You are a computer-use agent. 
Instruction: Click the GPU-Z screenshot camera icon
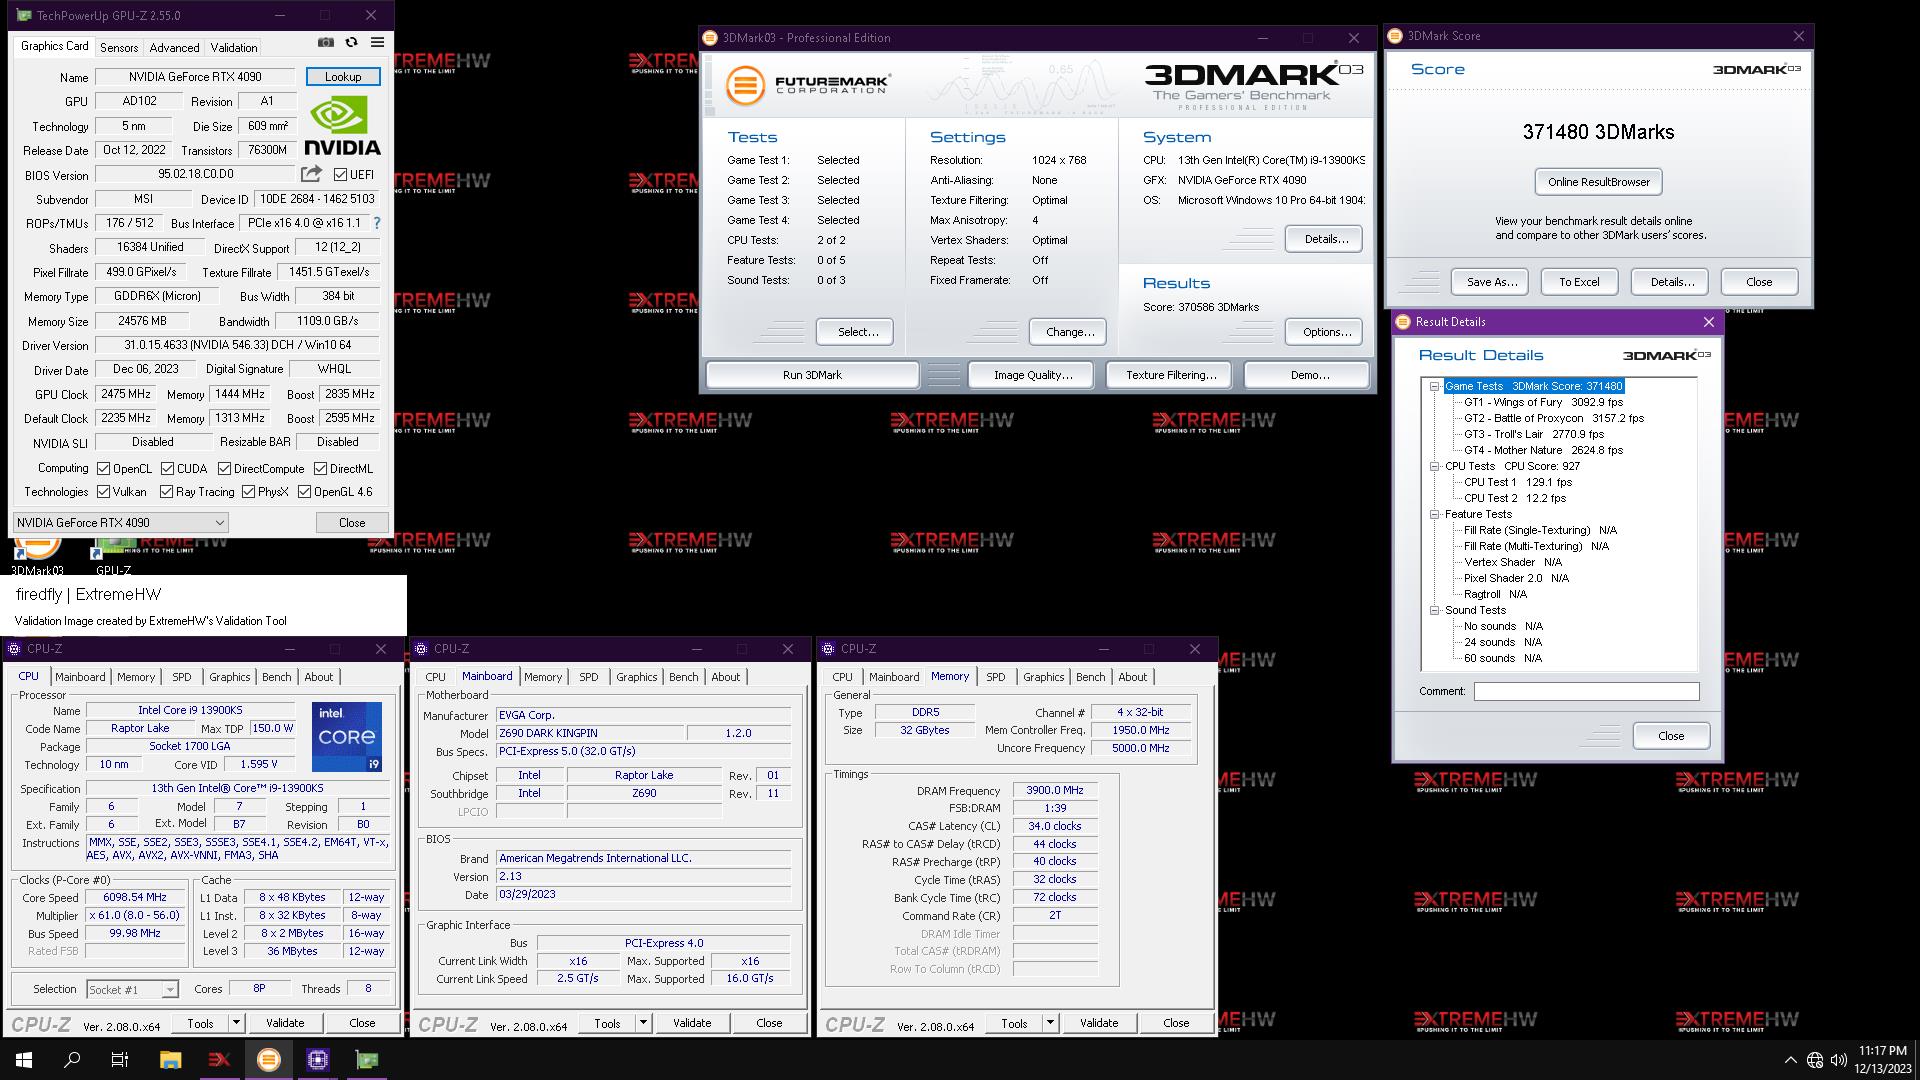(x=326, y=43)
